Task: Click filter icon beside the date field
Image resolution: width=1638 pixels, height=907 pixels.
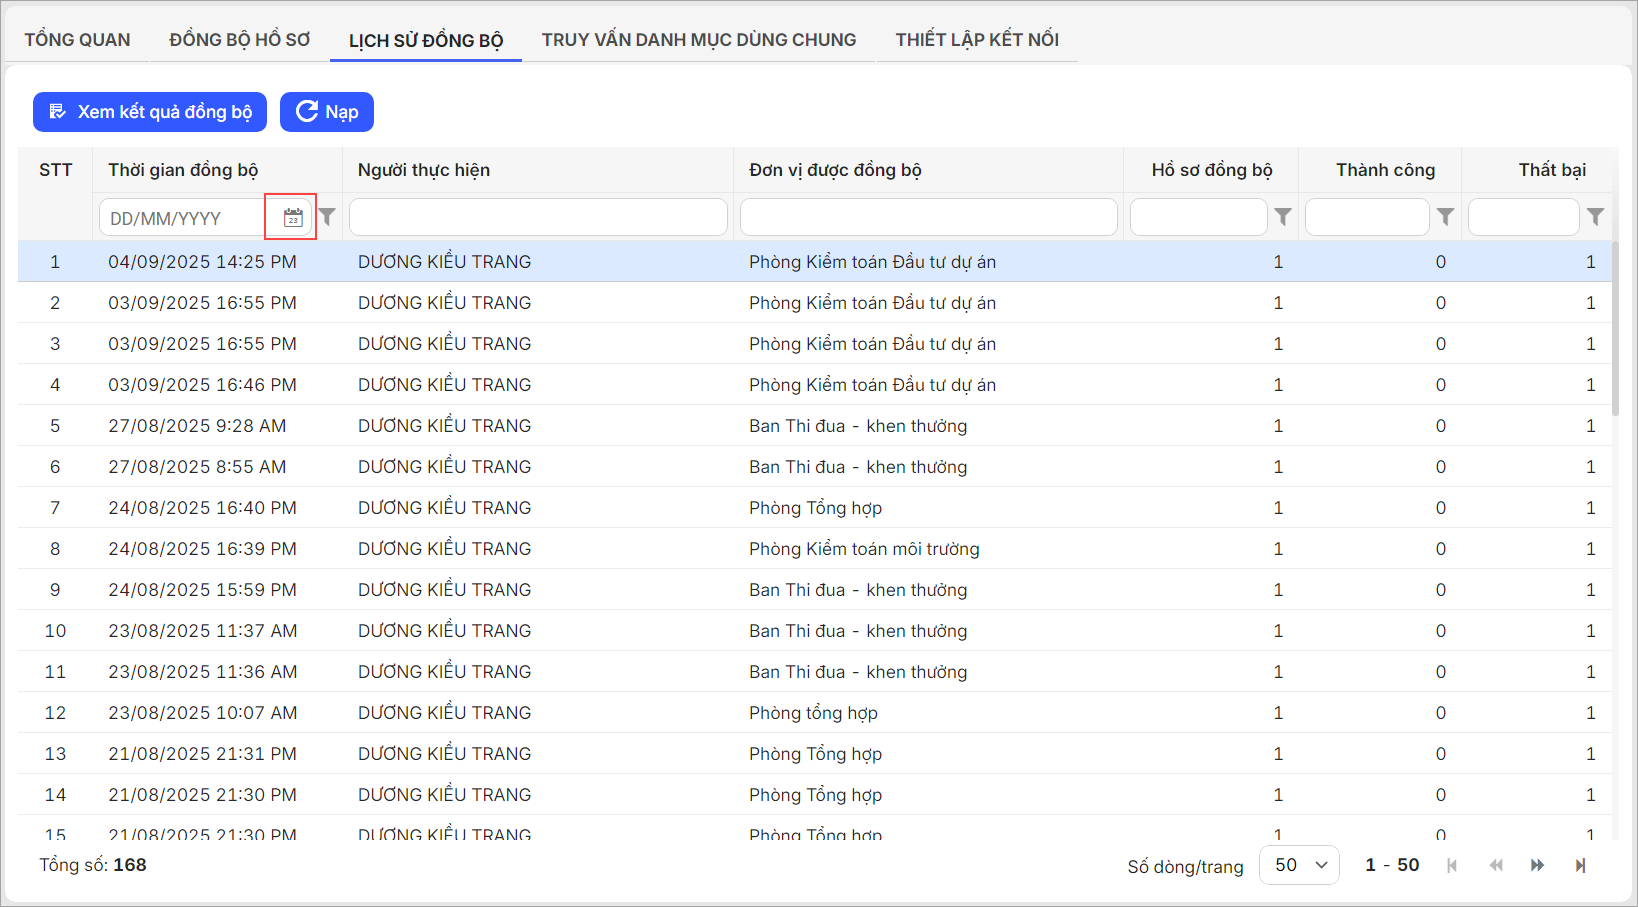Action: 327,217
